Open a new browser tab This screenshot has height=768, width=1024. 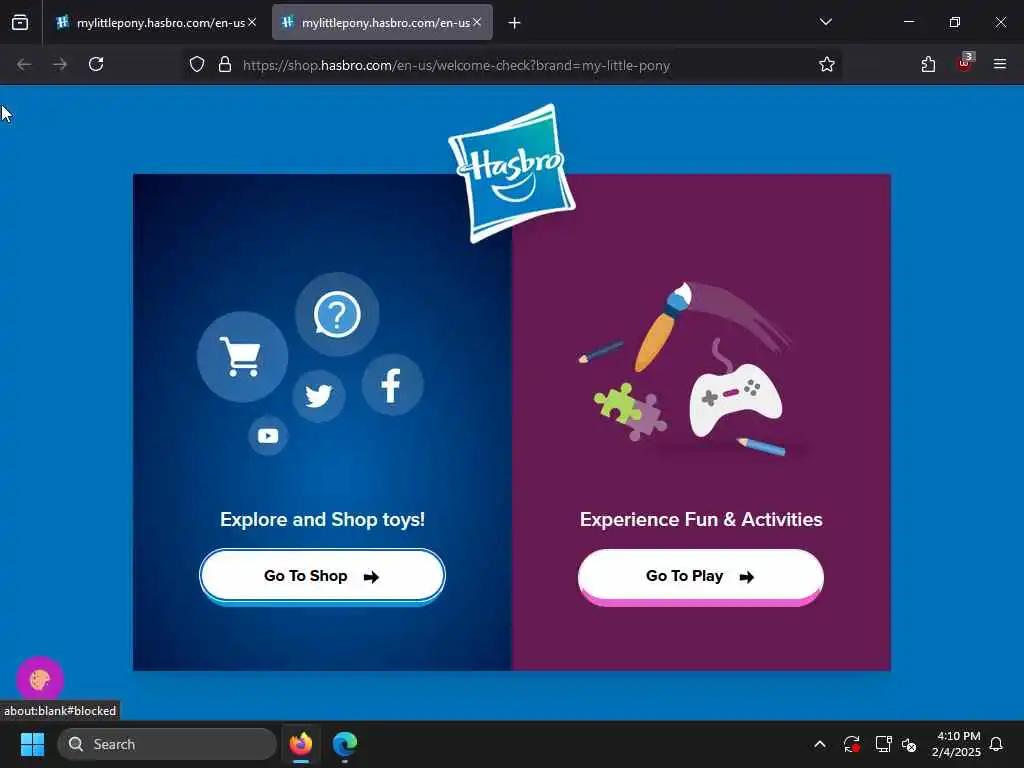(x=515, y=23)
